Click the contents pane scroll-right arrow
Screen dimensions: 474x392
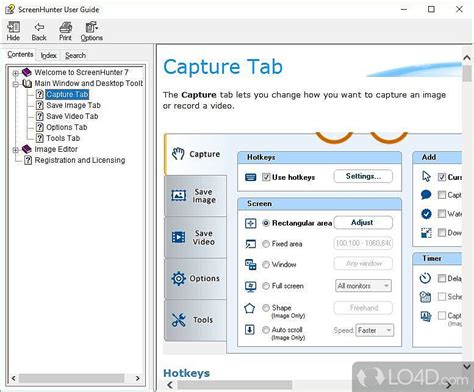137,378
